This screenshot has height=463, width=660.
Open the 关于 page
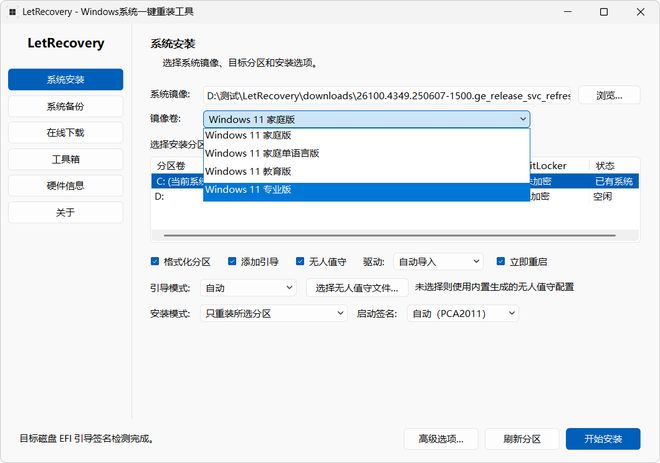coord(66,212)
